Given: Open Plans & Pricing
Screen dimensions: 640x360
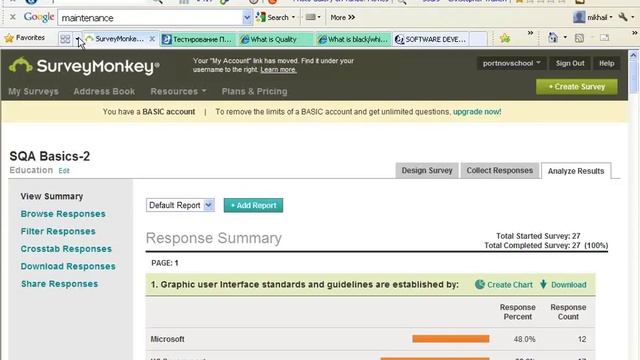Looking at the screenshot, I should pos(254,91).
